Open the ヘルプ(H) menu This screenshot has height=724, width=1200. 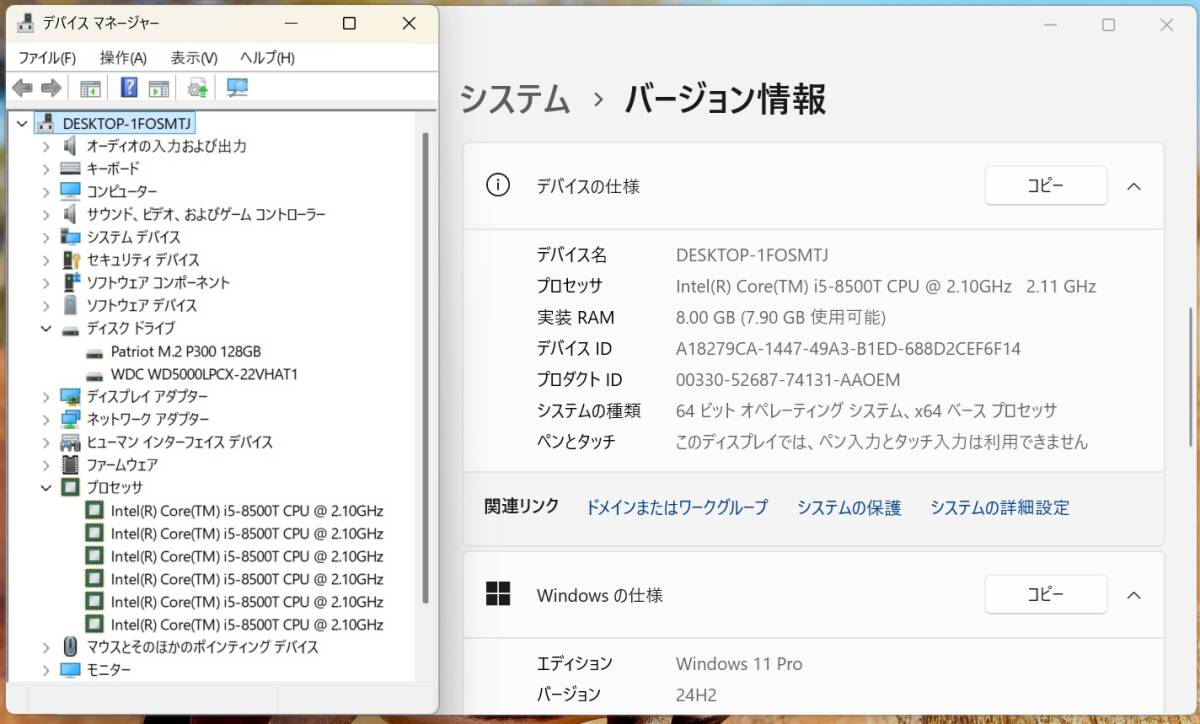click(267, 58)
